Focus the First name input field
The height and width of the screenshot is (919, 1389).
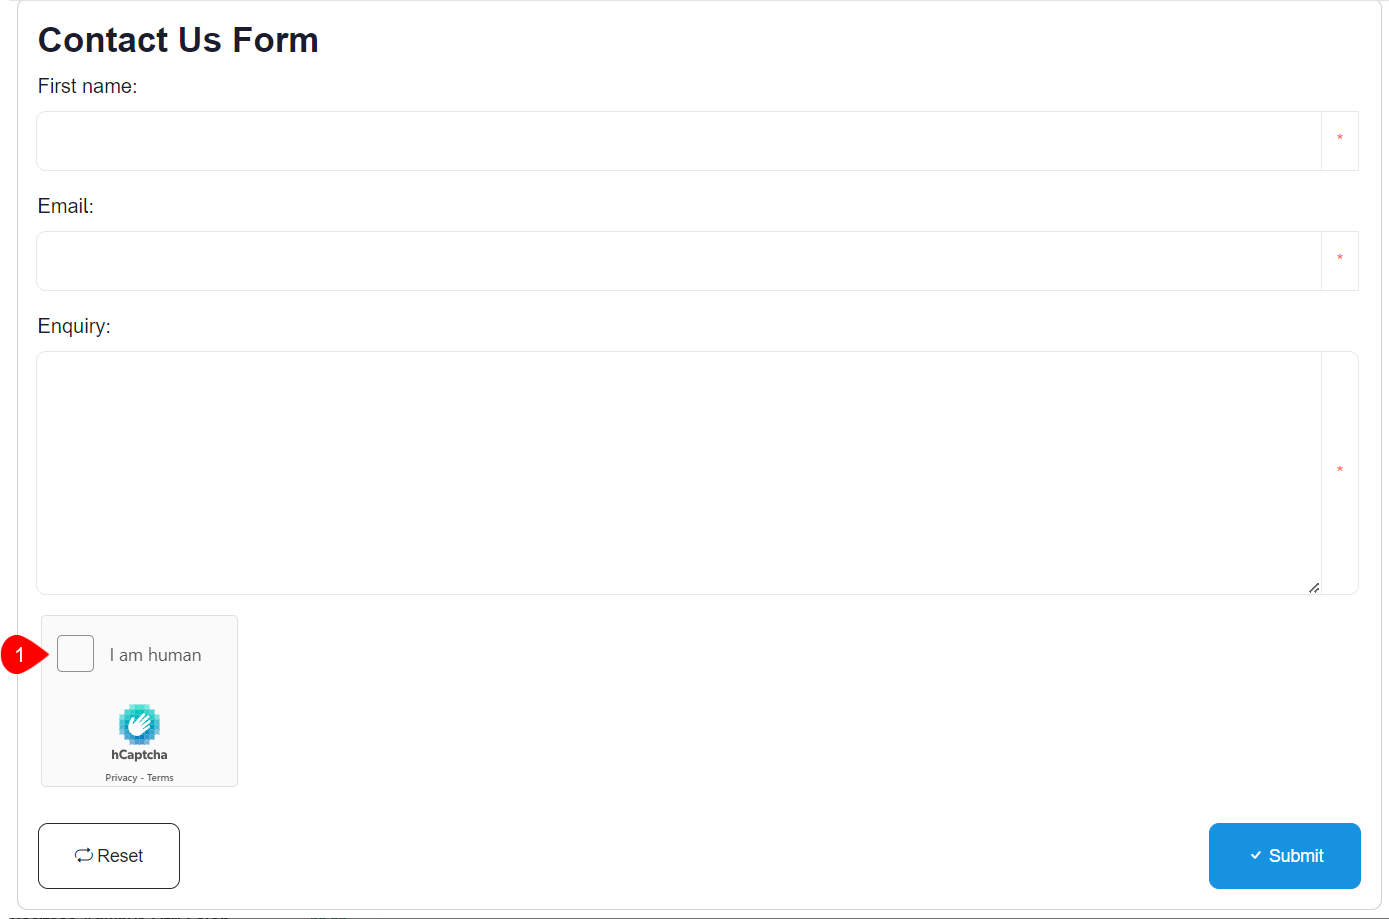tap(679, 141)
